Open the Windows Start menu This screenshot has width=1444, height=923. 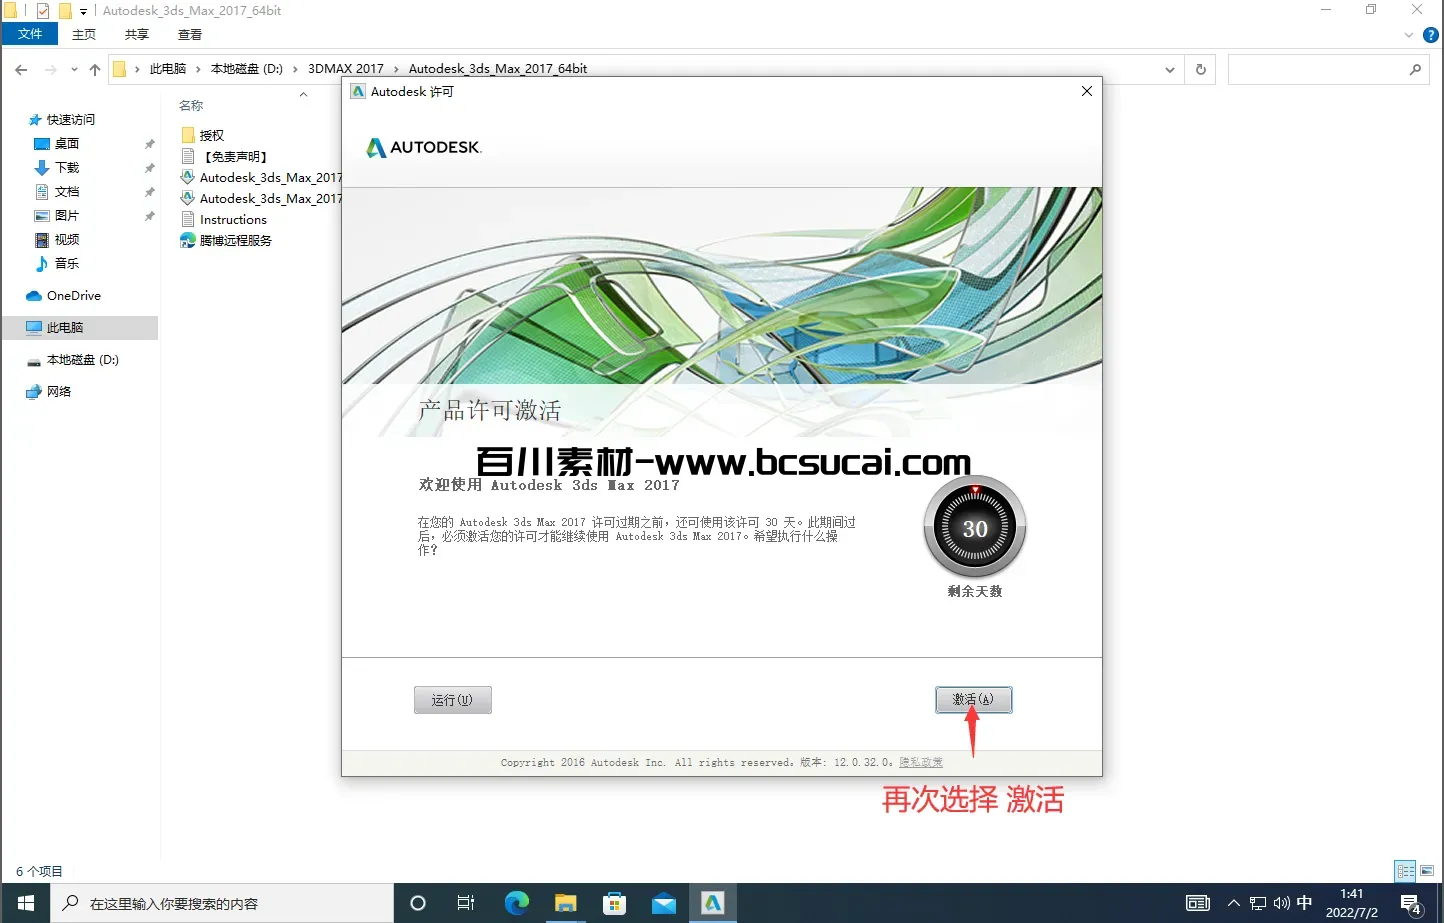pos(25,903)
